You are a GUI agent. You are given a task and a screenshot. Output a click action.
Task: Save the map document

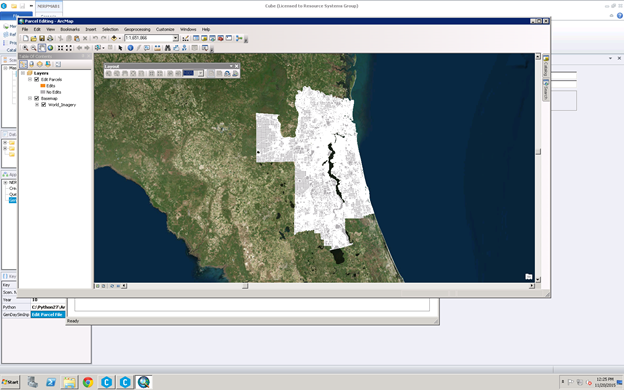coord(42,38)
